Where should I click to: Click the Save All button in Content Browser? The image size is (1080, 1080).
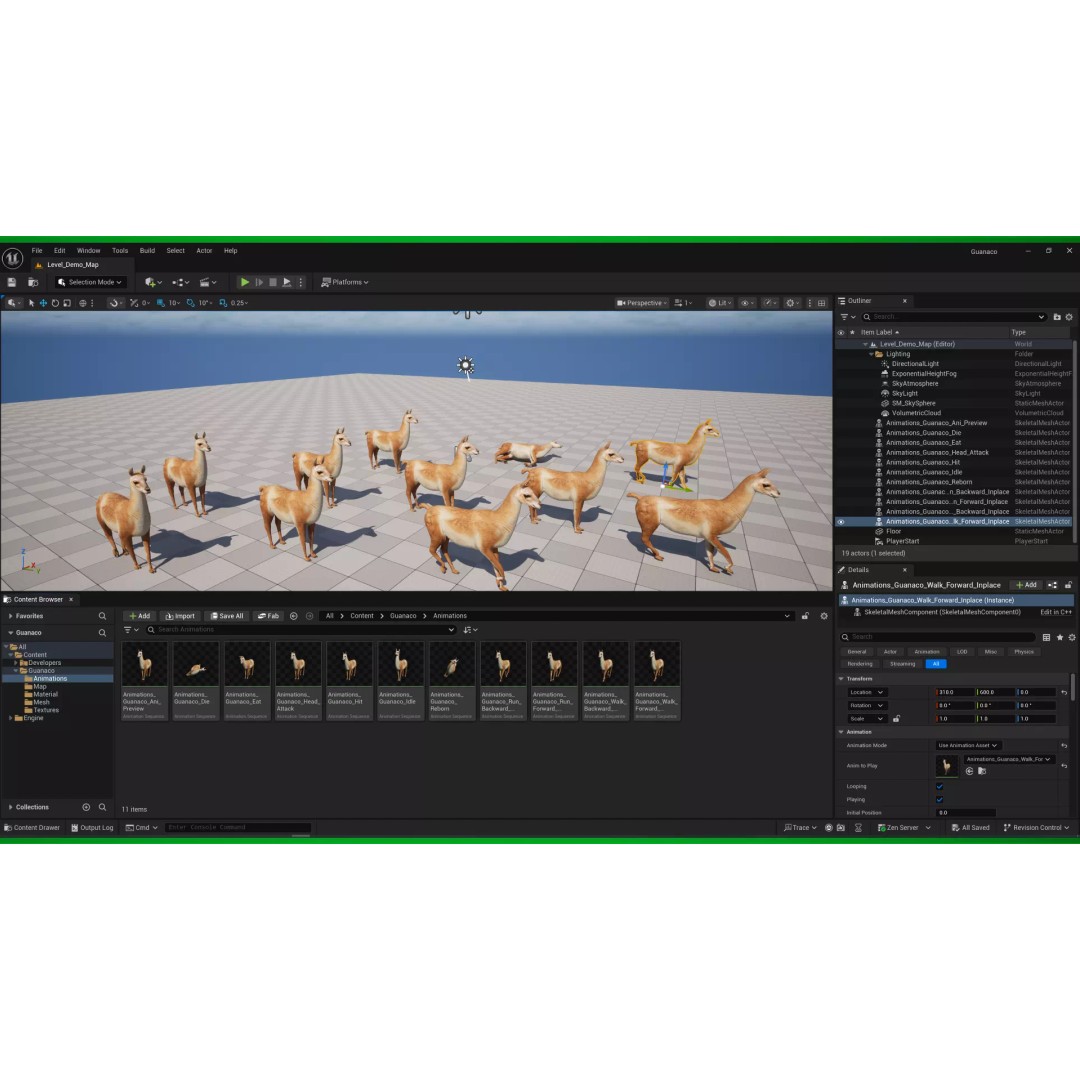[227, 616]
